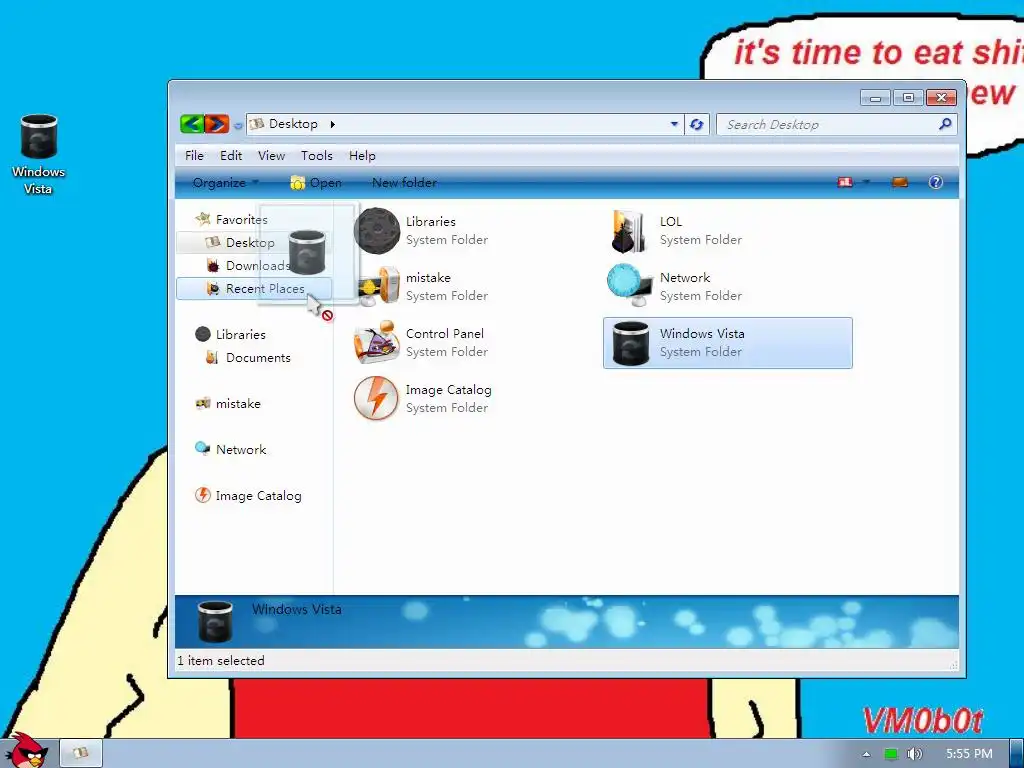Change view with the views icon

coord(845,183)
